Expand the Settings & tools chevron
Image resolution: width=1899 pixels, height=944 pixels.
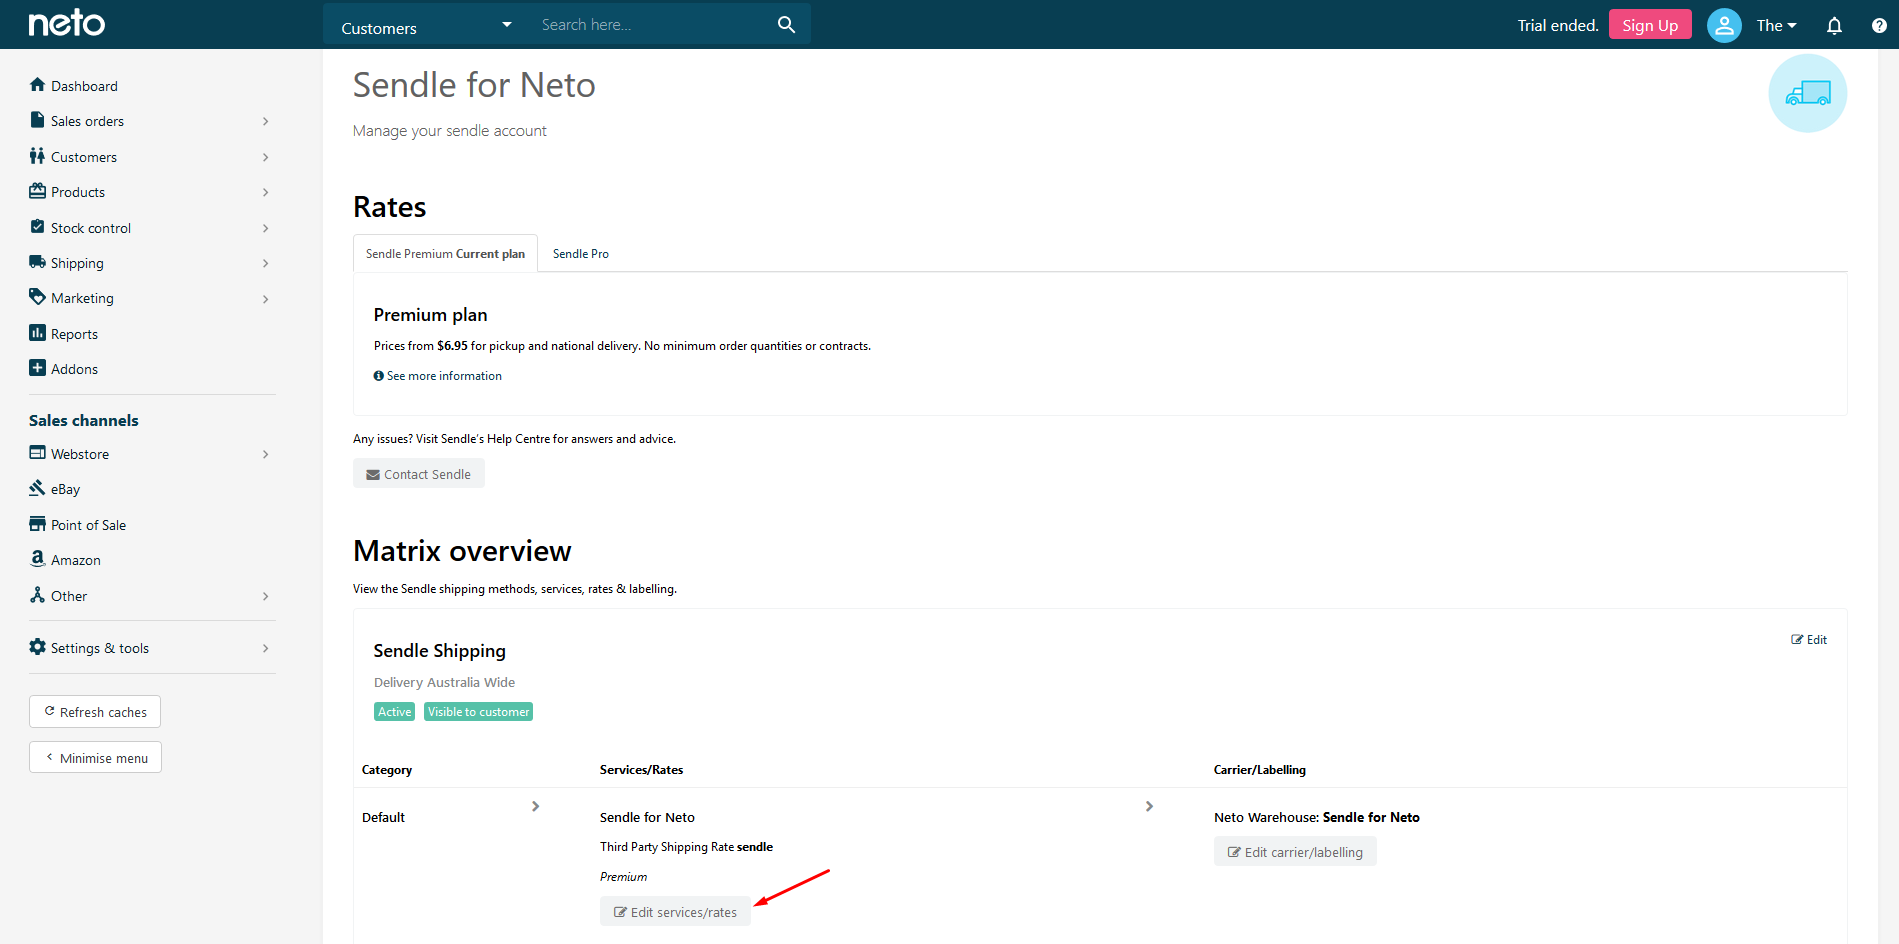point(265,648)
